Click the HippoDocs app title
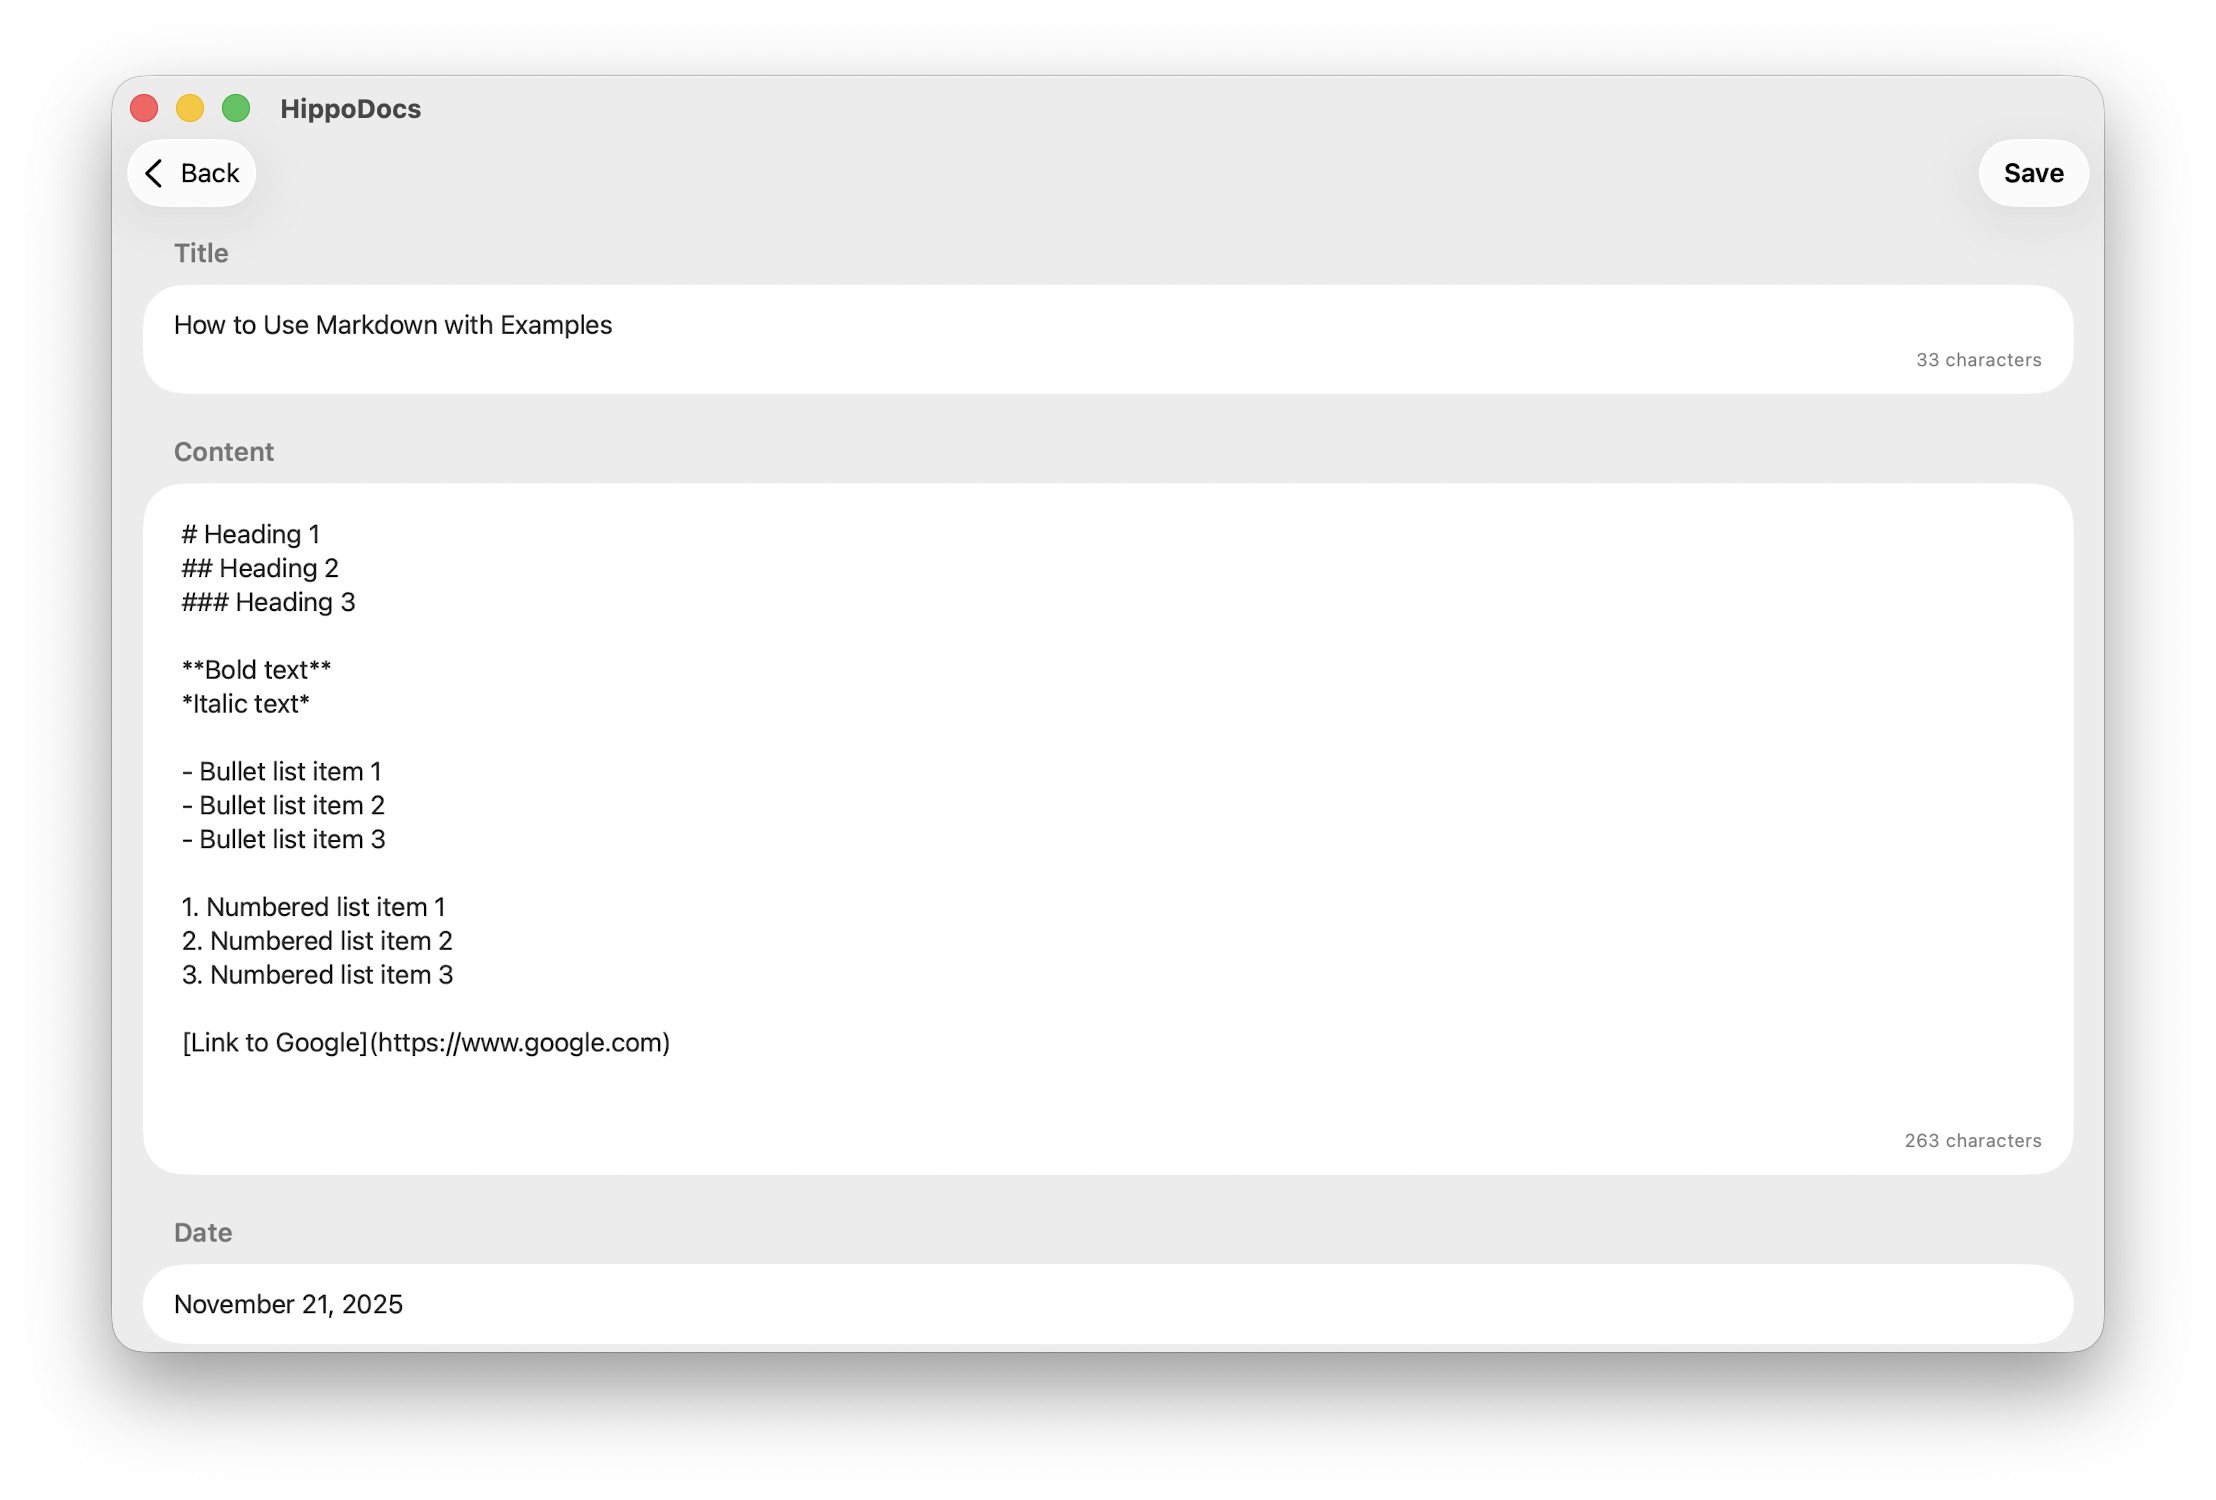 (351, 109)
